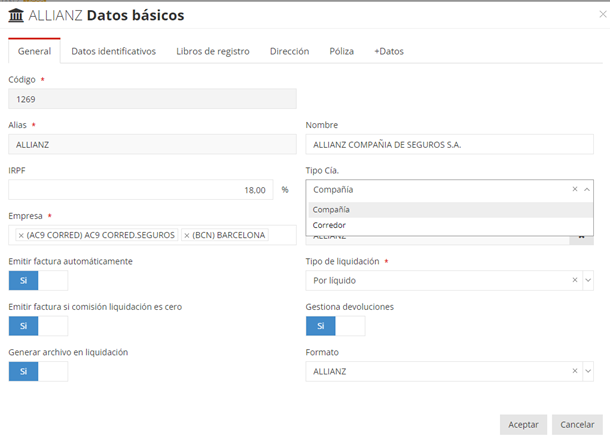This screenshot has width=610, height=442.
Task: Choose Corredor from the open list
Action: 329,225
